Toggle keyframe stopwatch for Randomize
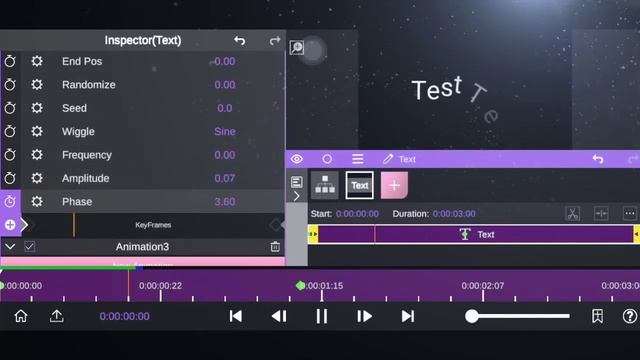This screenshot has width=640, height=360. [10, 84]
